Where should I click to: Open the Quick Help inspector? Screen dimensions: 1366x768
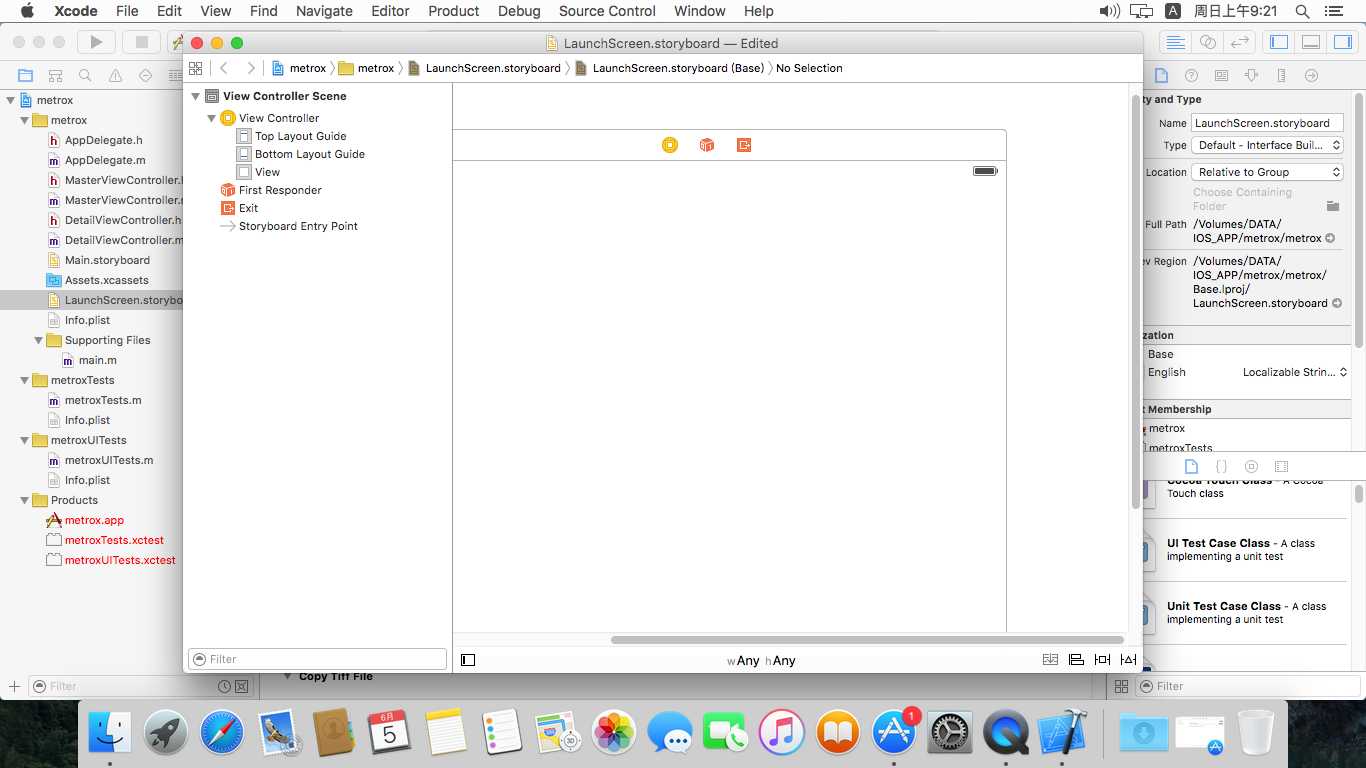point(1191,75)
